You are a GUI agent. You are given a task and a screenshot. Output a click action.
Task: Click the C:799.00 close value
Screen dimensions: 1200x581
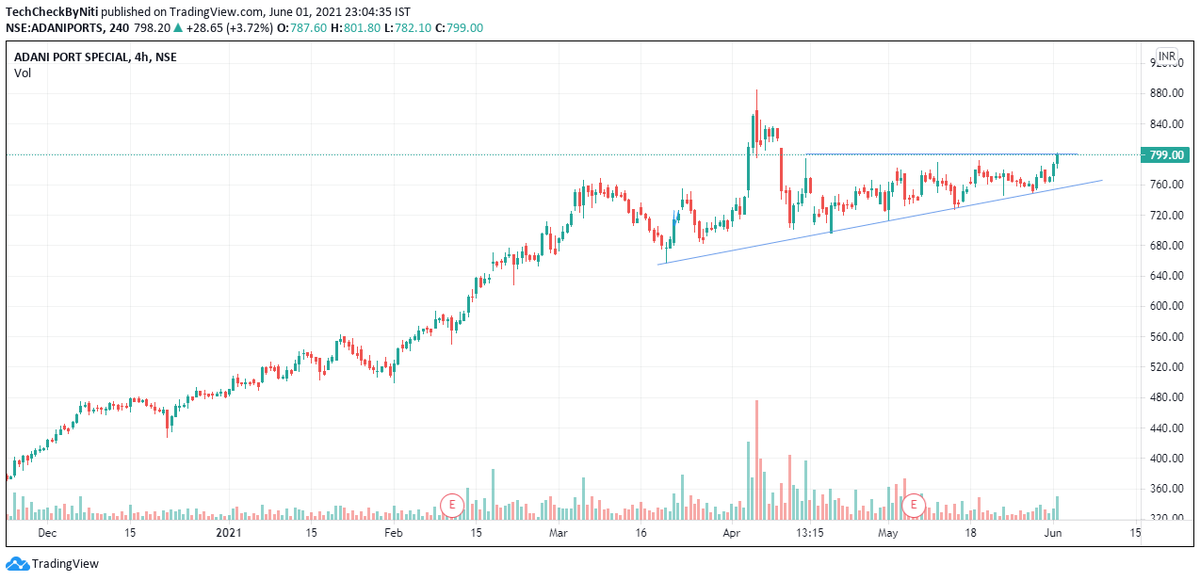click(x=458, y=27)
